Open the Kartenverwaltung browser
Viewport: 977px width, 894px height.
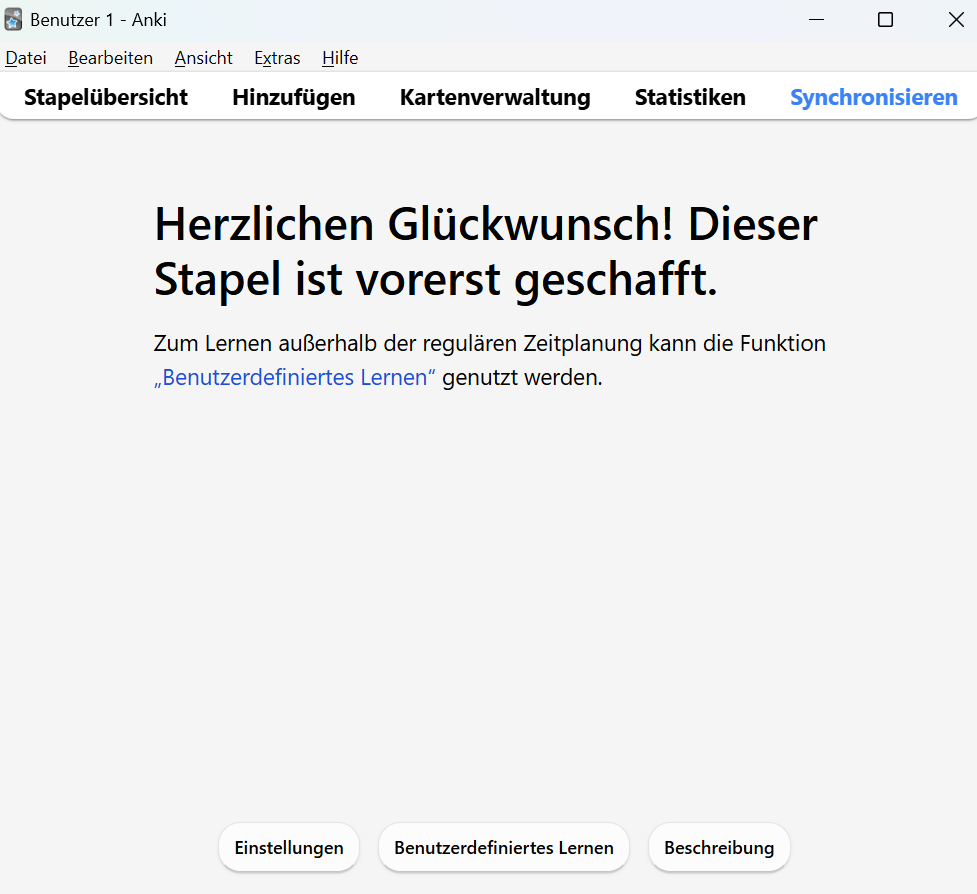(495, 97)
